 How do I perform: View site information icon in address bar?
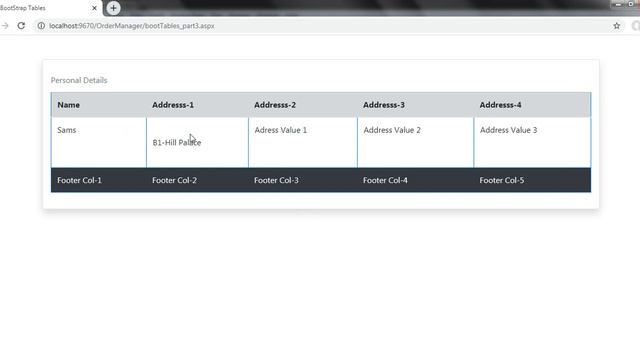[41, 26]
